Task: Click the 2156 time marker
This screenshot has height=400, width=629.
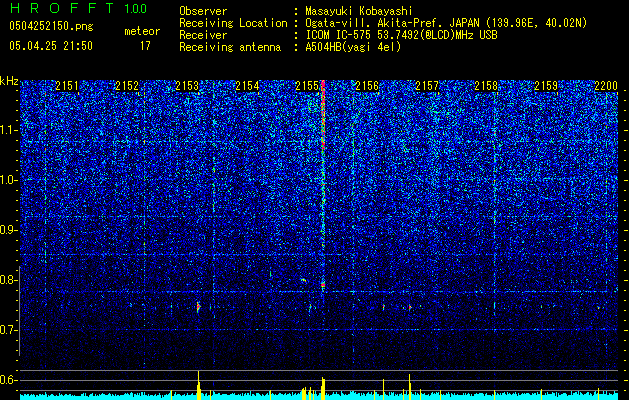Action: pos(367,86)
